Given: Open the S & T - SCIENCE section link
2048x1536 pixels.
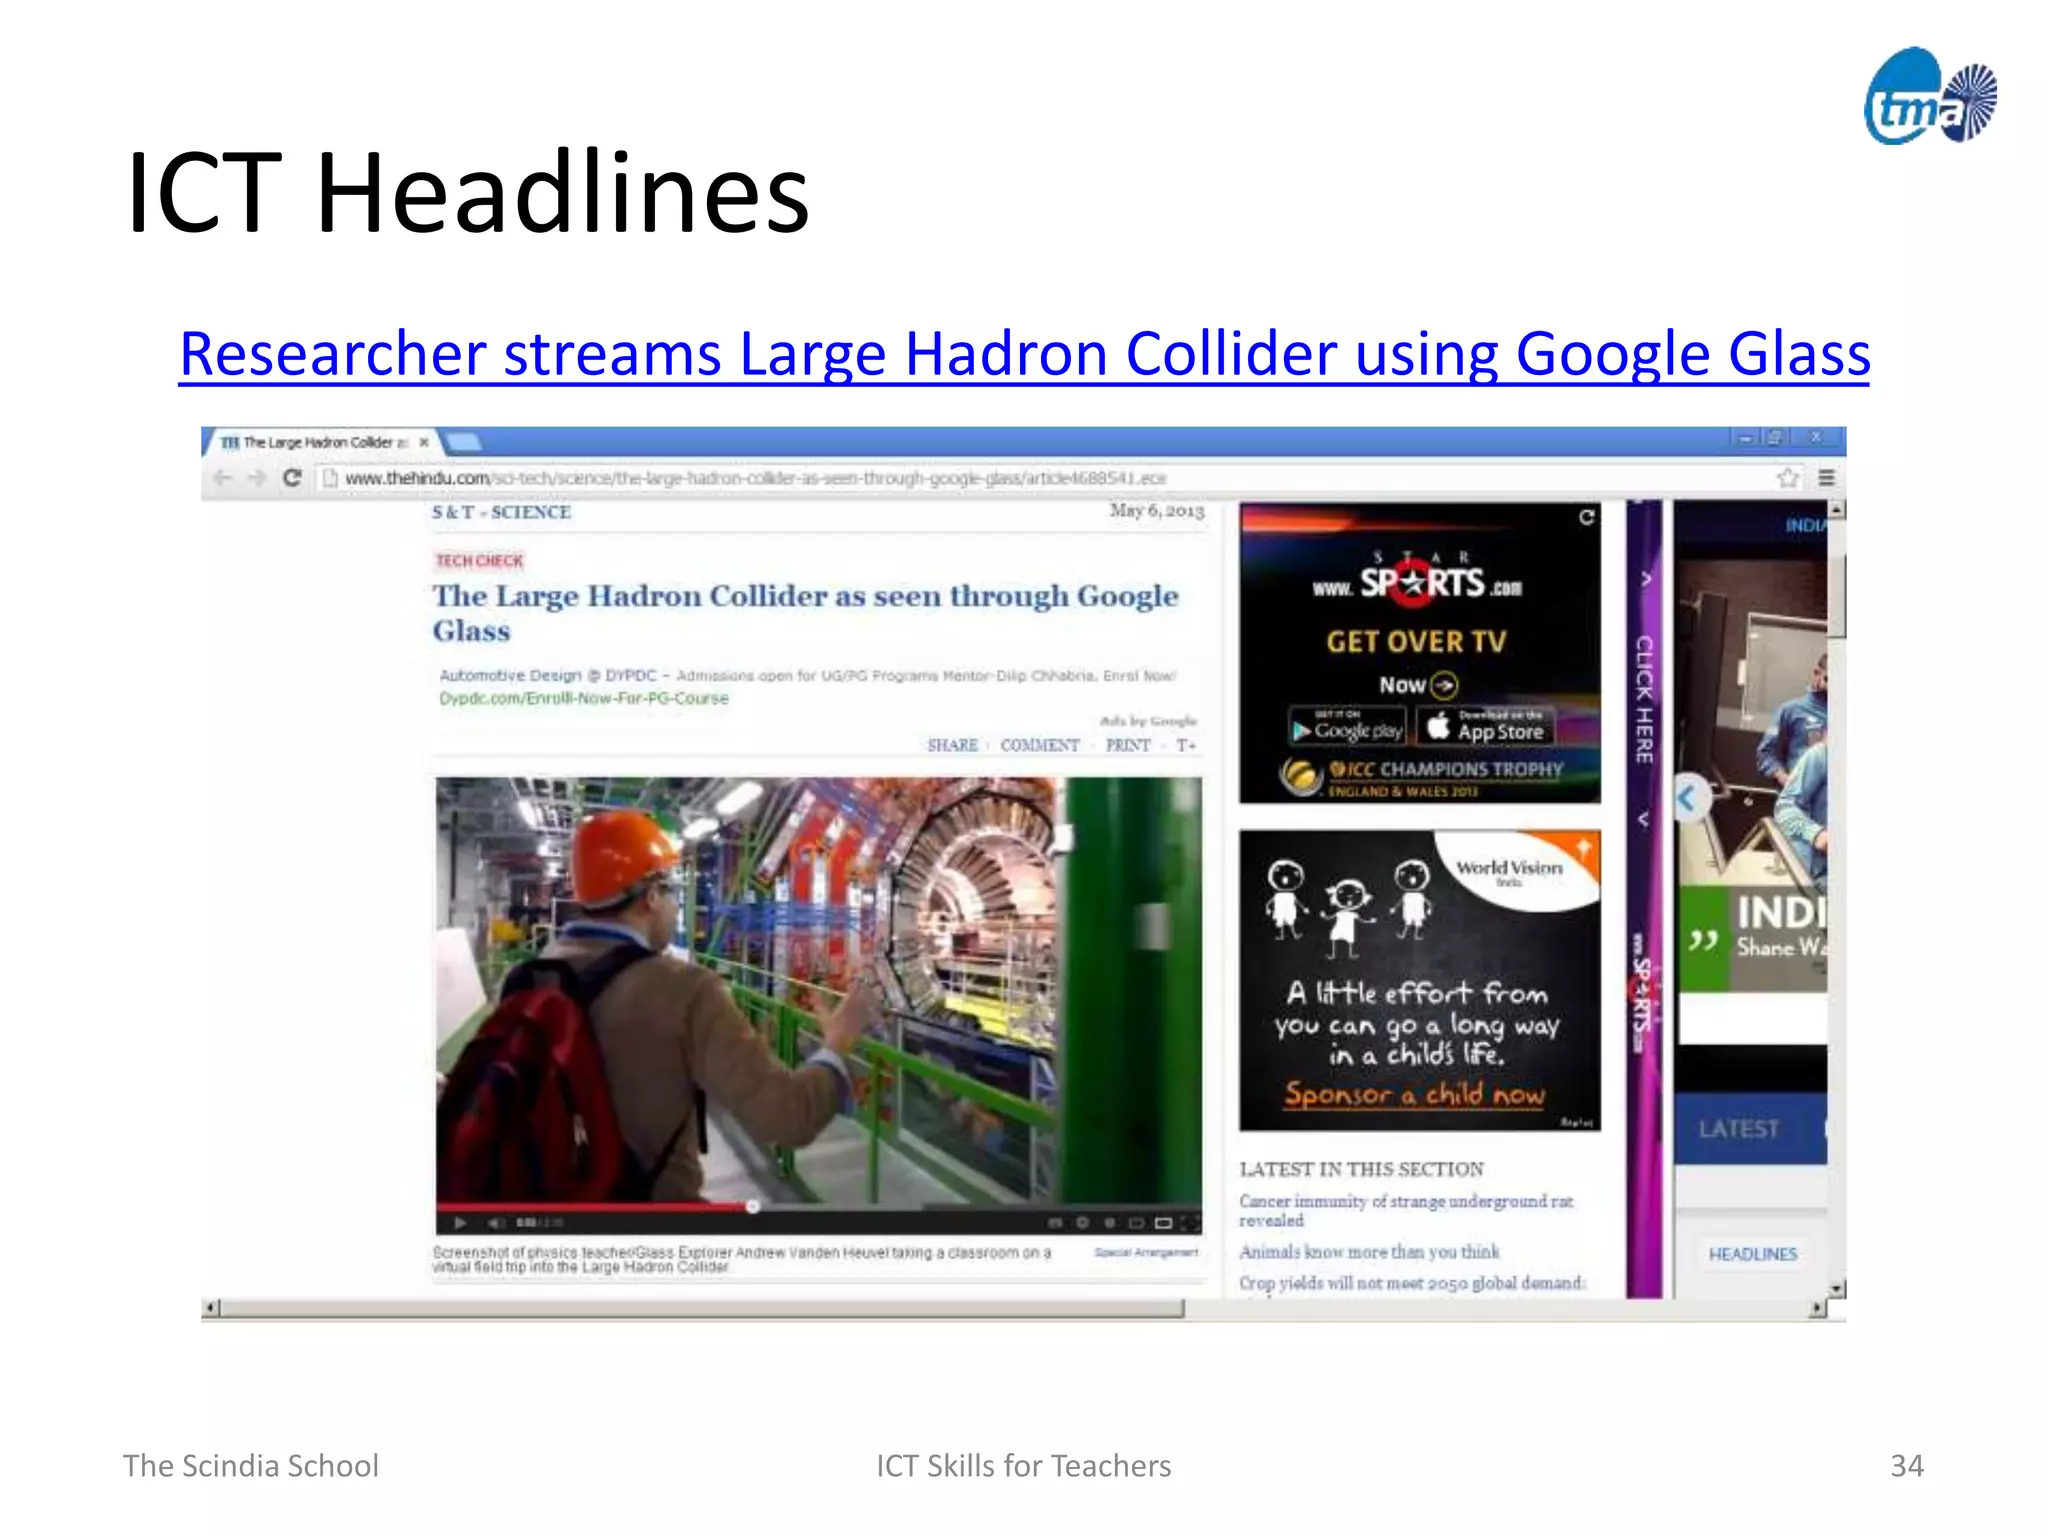Looking at the screenshot, I should (501, 512).
